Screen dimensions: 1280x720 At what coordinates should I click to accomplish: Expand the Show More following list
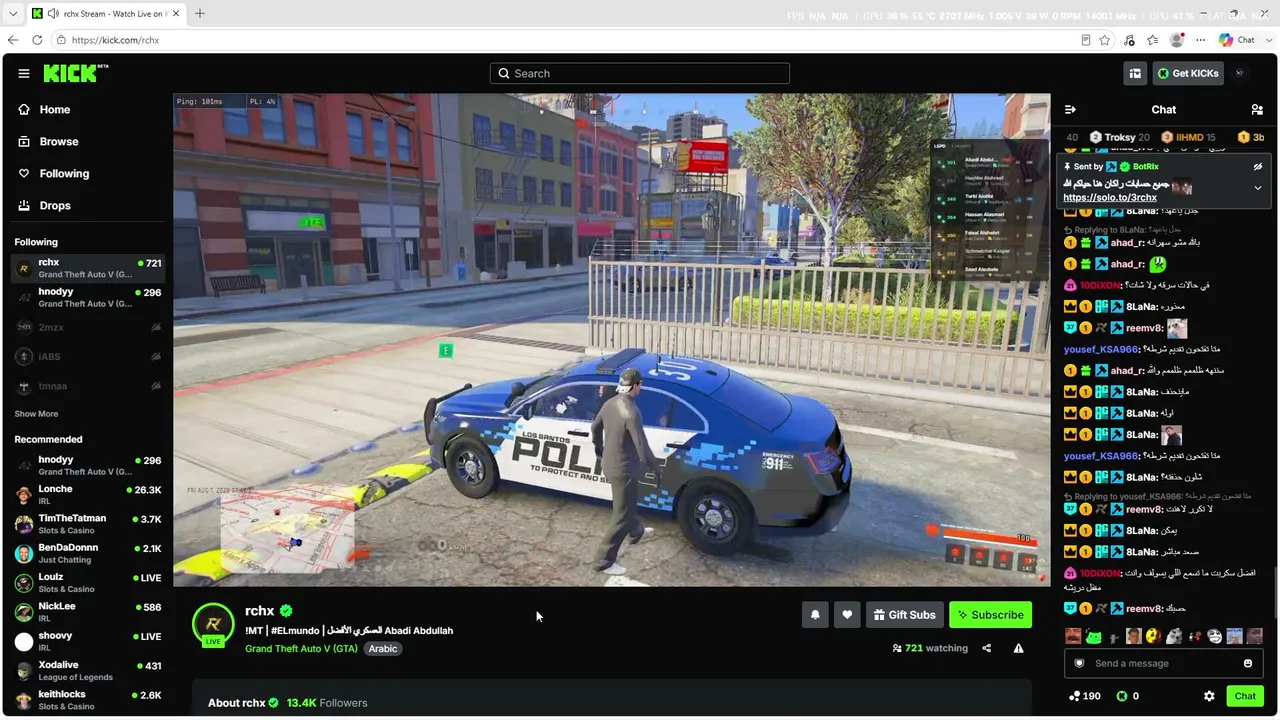pyautogui.click(x=36, y=414)
